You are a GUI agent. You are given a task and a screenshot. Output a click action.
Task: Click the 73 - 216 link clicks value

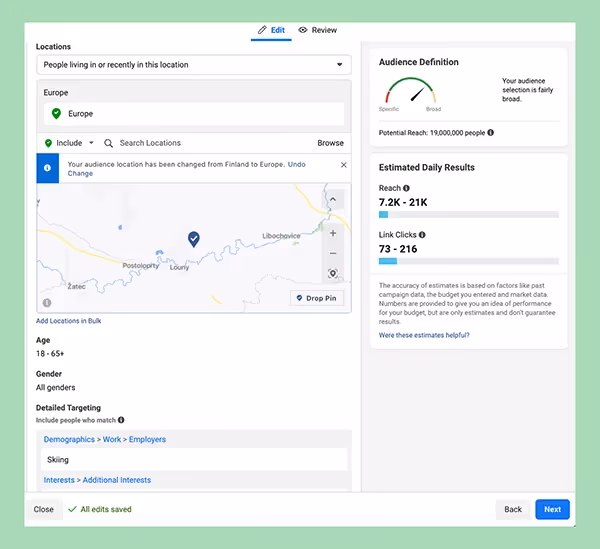click(398, 249)
